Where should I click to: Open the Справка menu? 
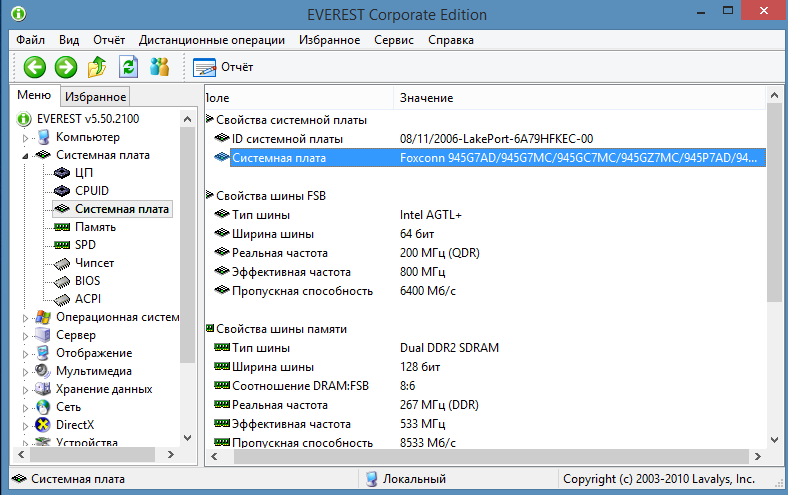[x=451, y=40]
